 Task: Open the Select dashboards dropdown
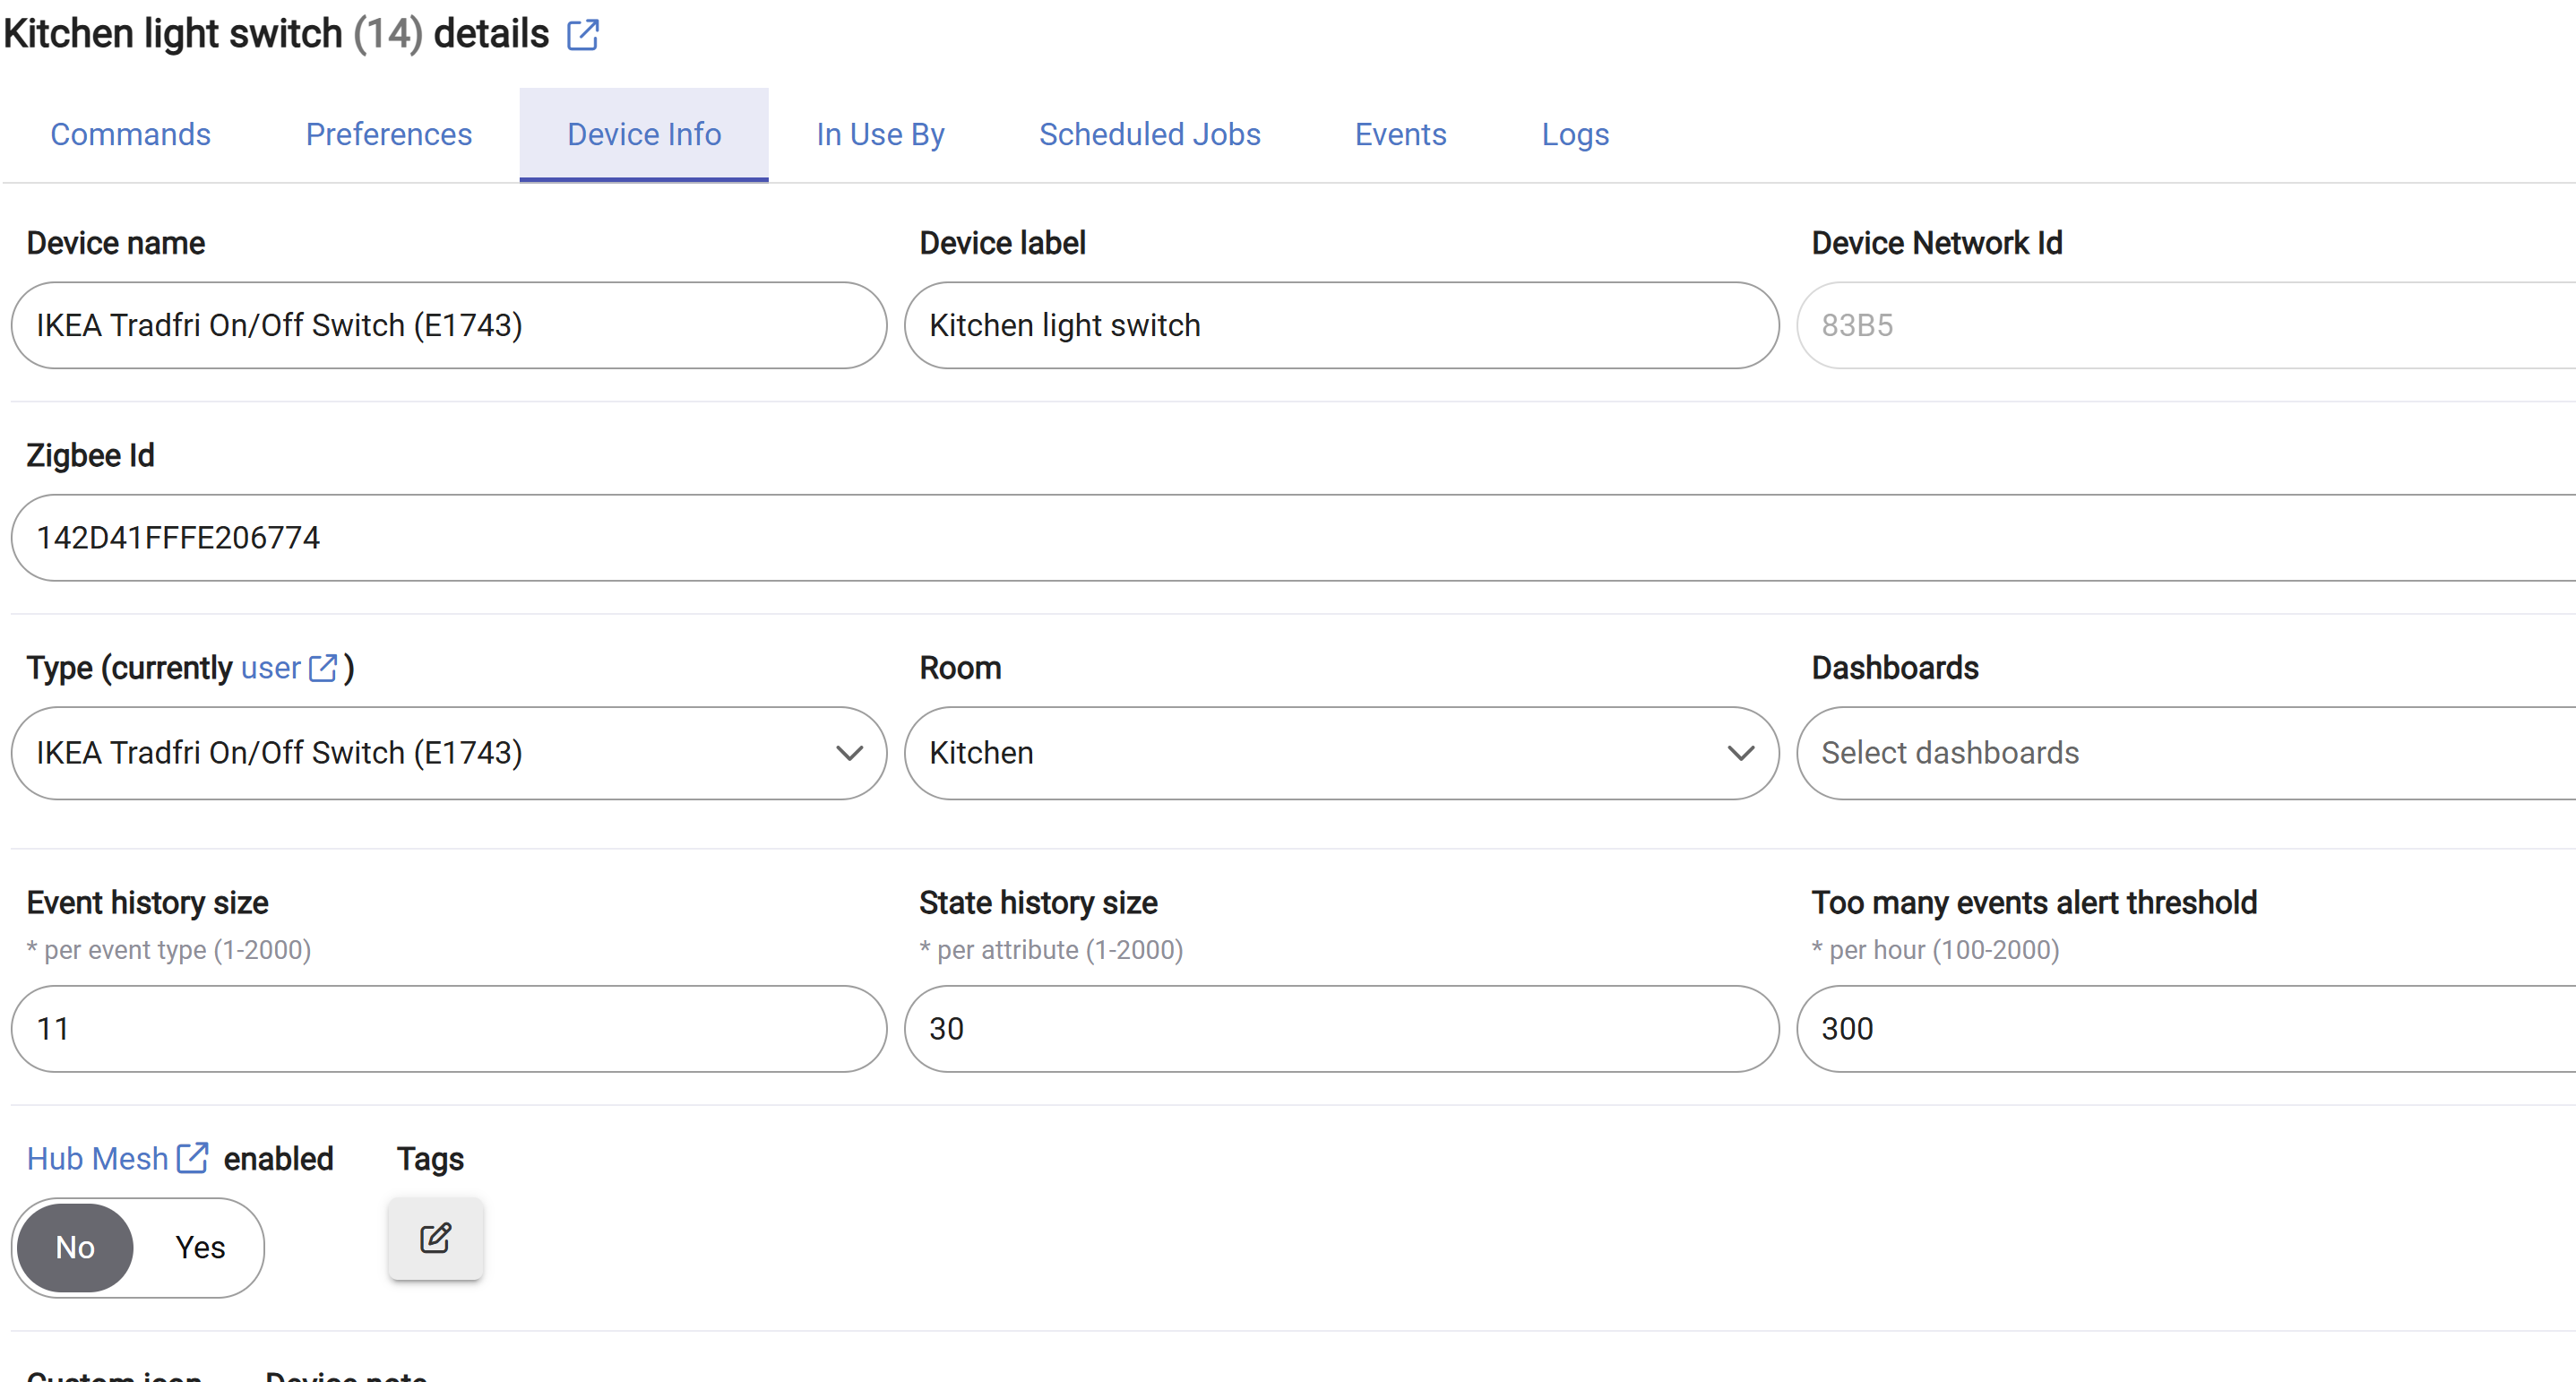(x=2186, y=753)
